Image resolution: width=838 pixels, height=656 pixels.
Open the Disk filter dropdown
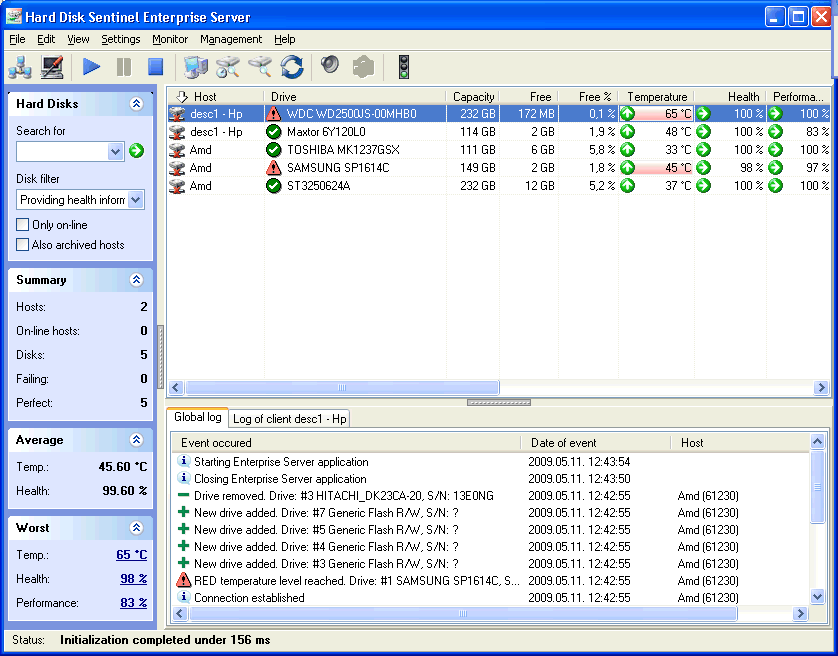pos(136,200)
